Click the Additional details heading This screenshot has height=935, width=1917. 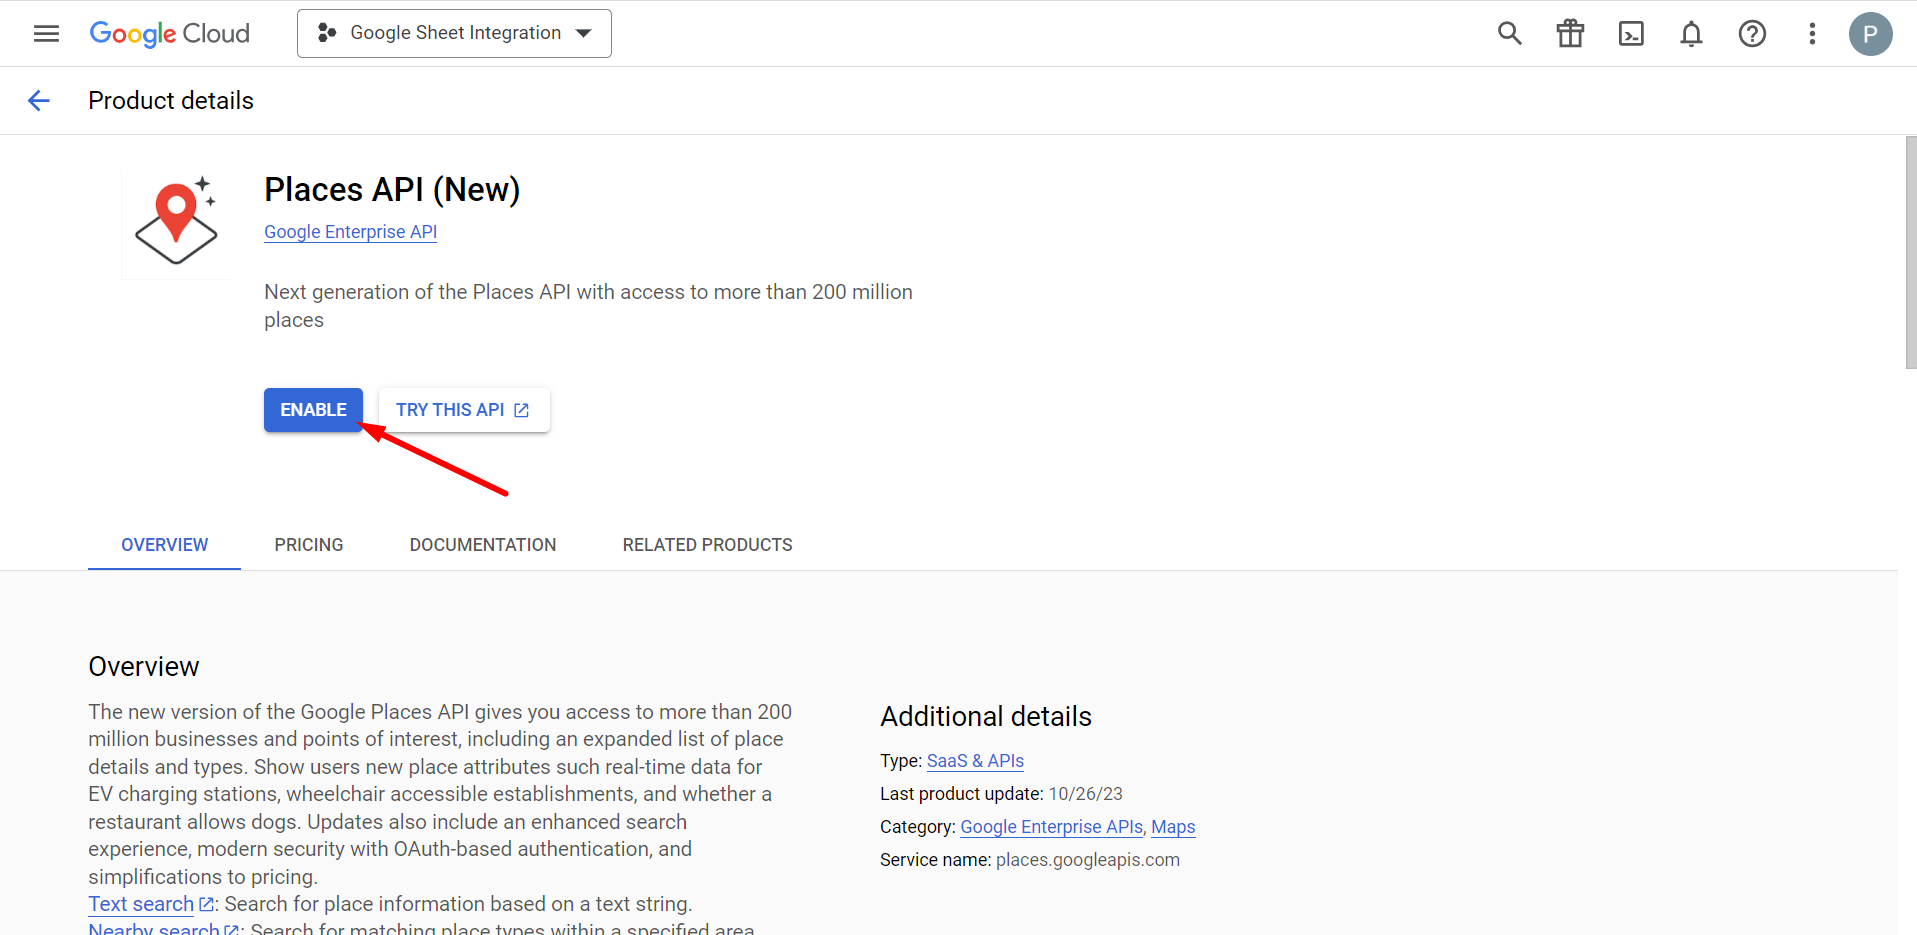point(986,717)
